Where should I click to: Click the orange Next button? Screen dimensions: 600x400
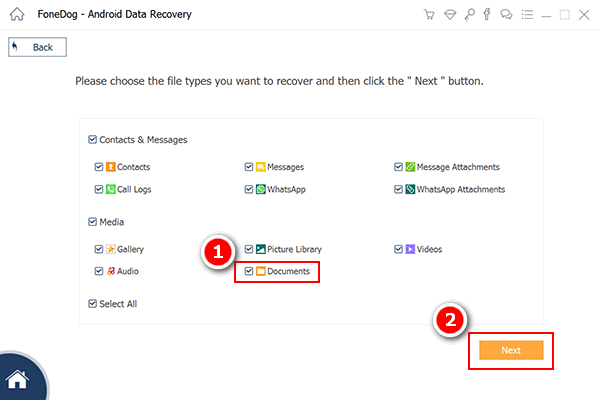(x=511, y=350)
